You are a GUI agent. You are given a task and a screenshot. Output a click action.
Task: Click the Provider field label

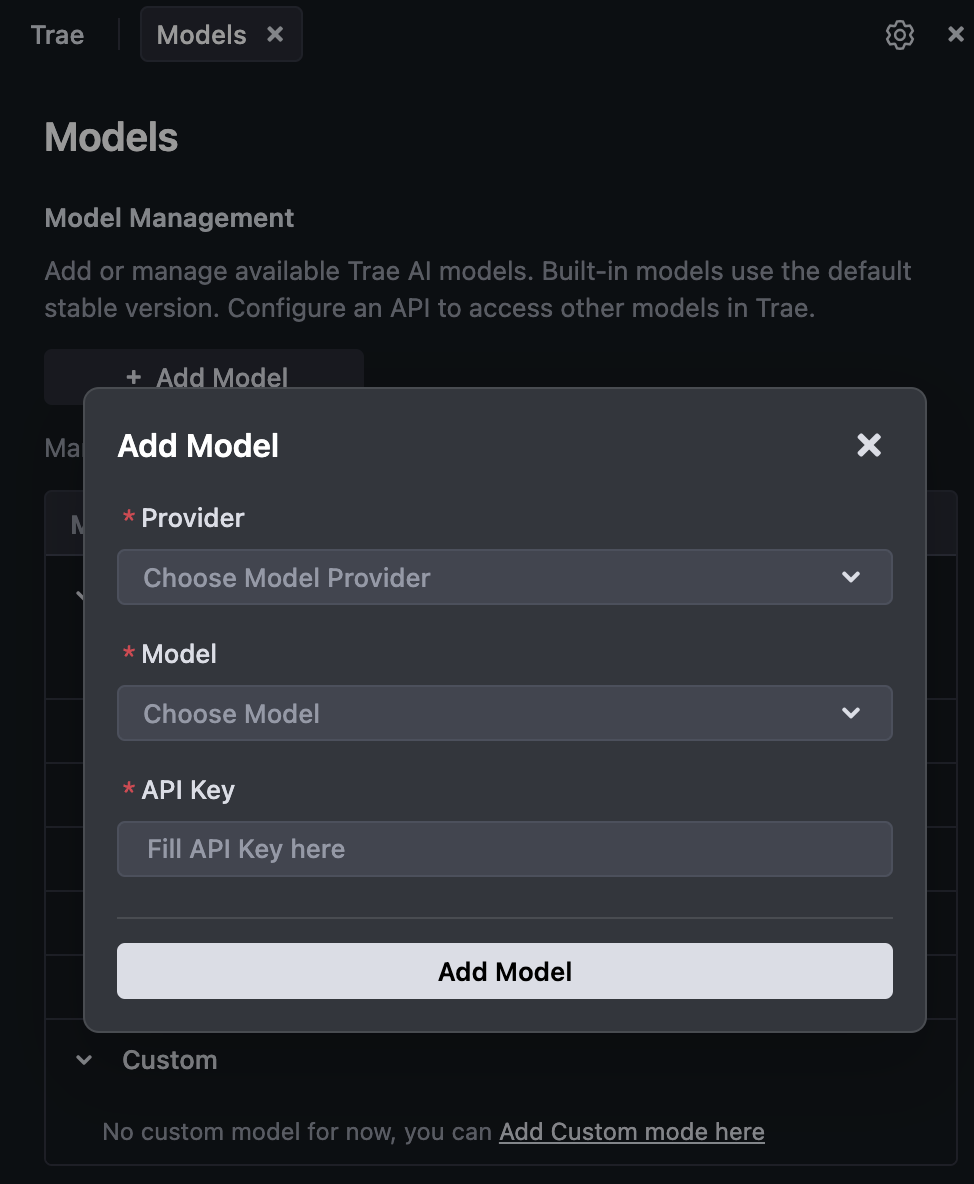(x=192, y=518)
